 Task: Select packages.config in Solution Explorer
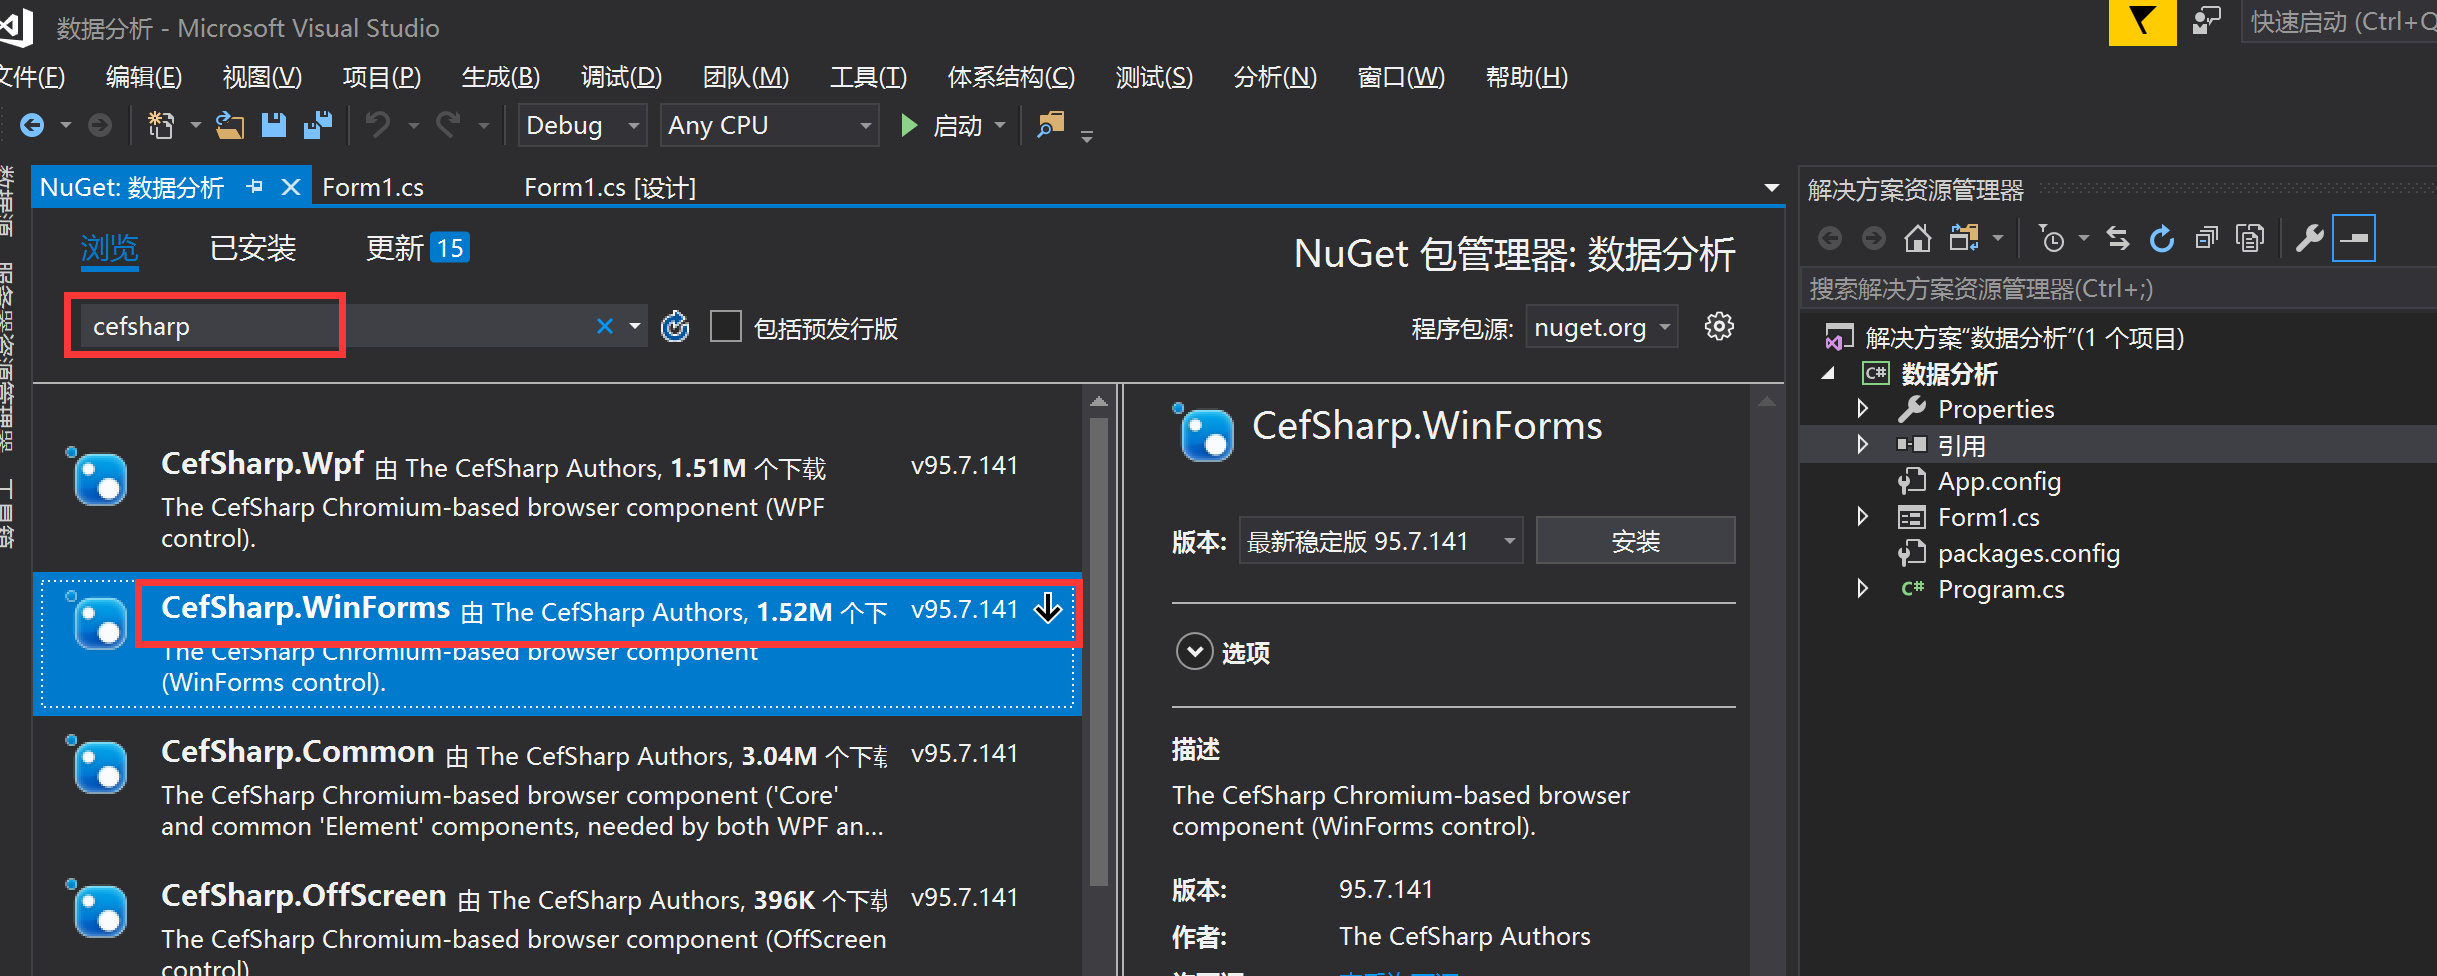(x=2029, y=553)
